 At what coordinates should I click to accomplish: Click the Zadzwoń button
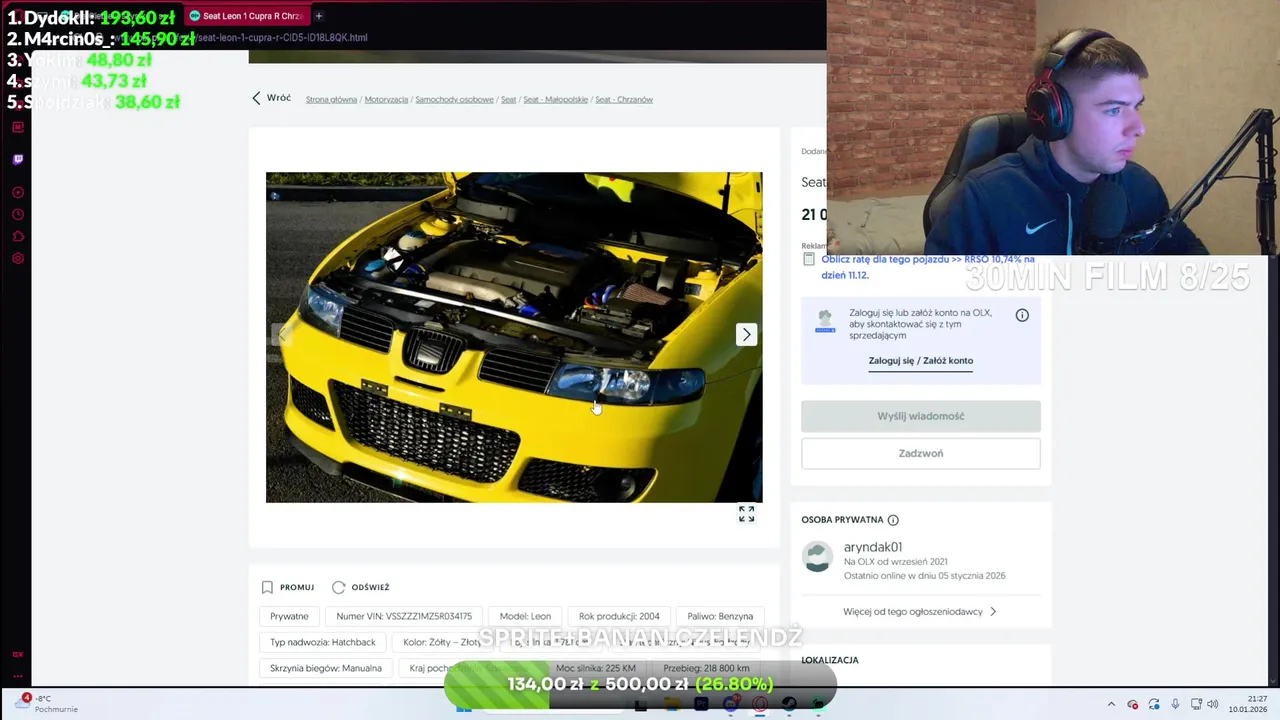(x=921, y=453)
